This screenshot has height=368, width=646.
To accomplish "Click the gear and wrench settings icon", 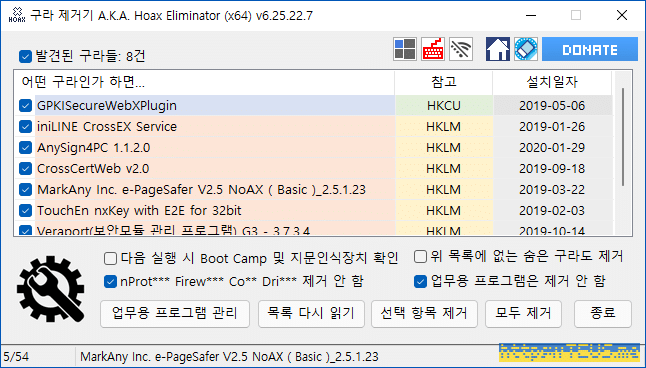I will coord(51,289).
